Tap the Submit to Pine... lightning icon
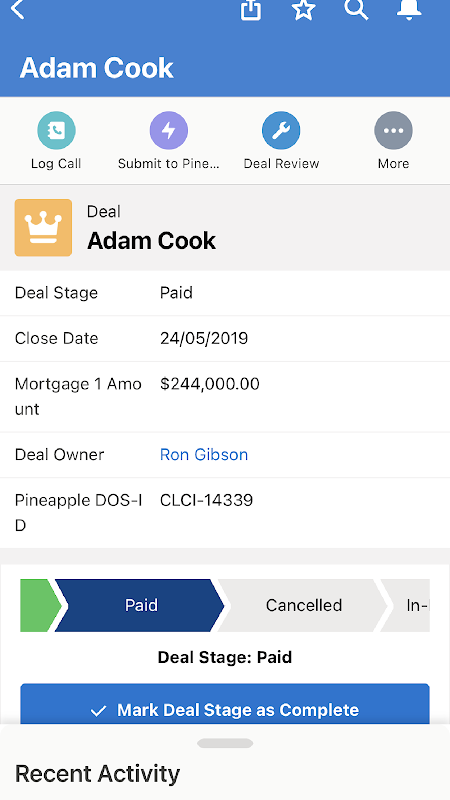 tap(168, 131)
